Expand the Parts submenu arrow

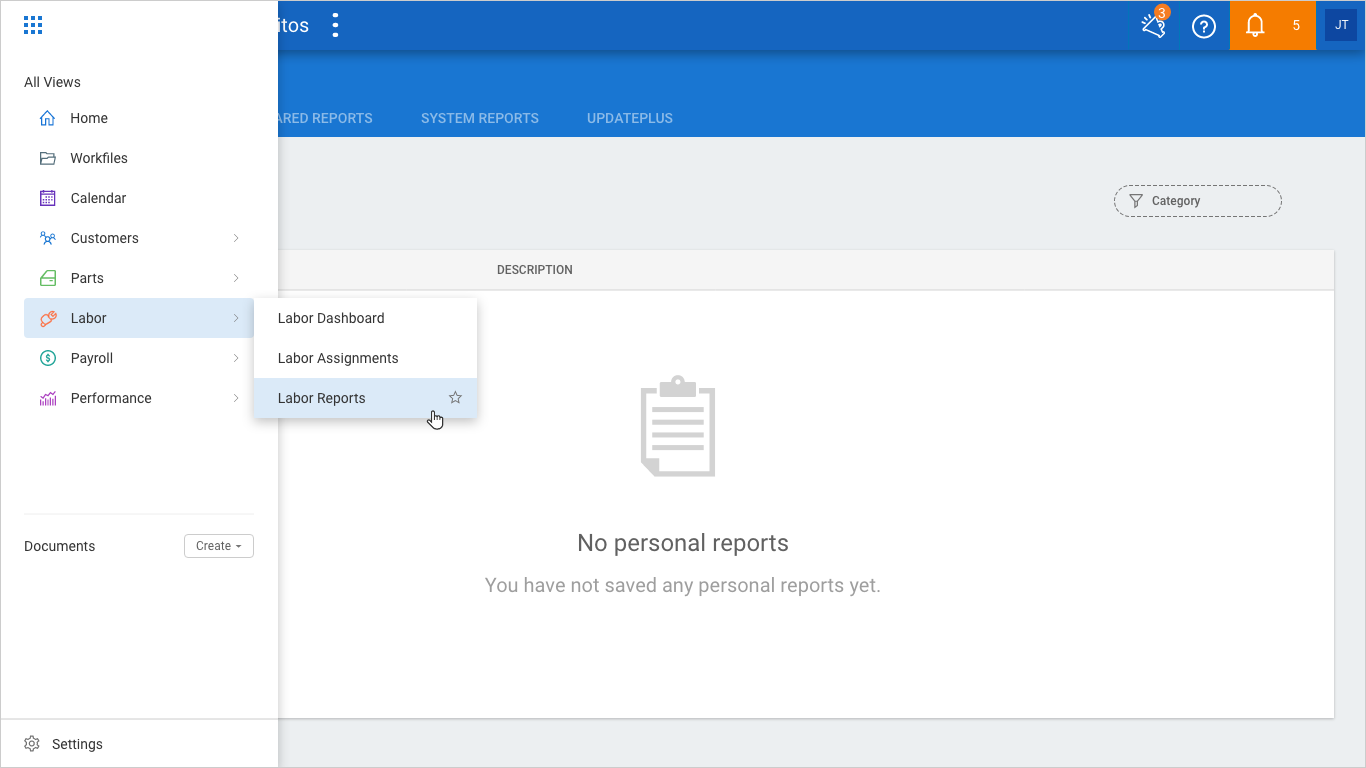[236, 278]
